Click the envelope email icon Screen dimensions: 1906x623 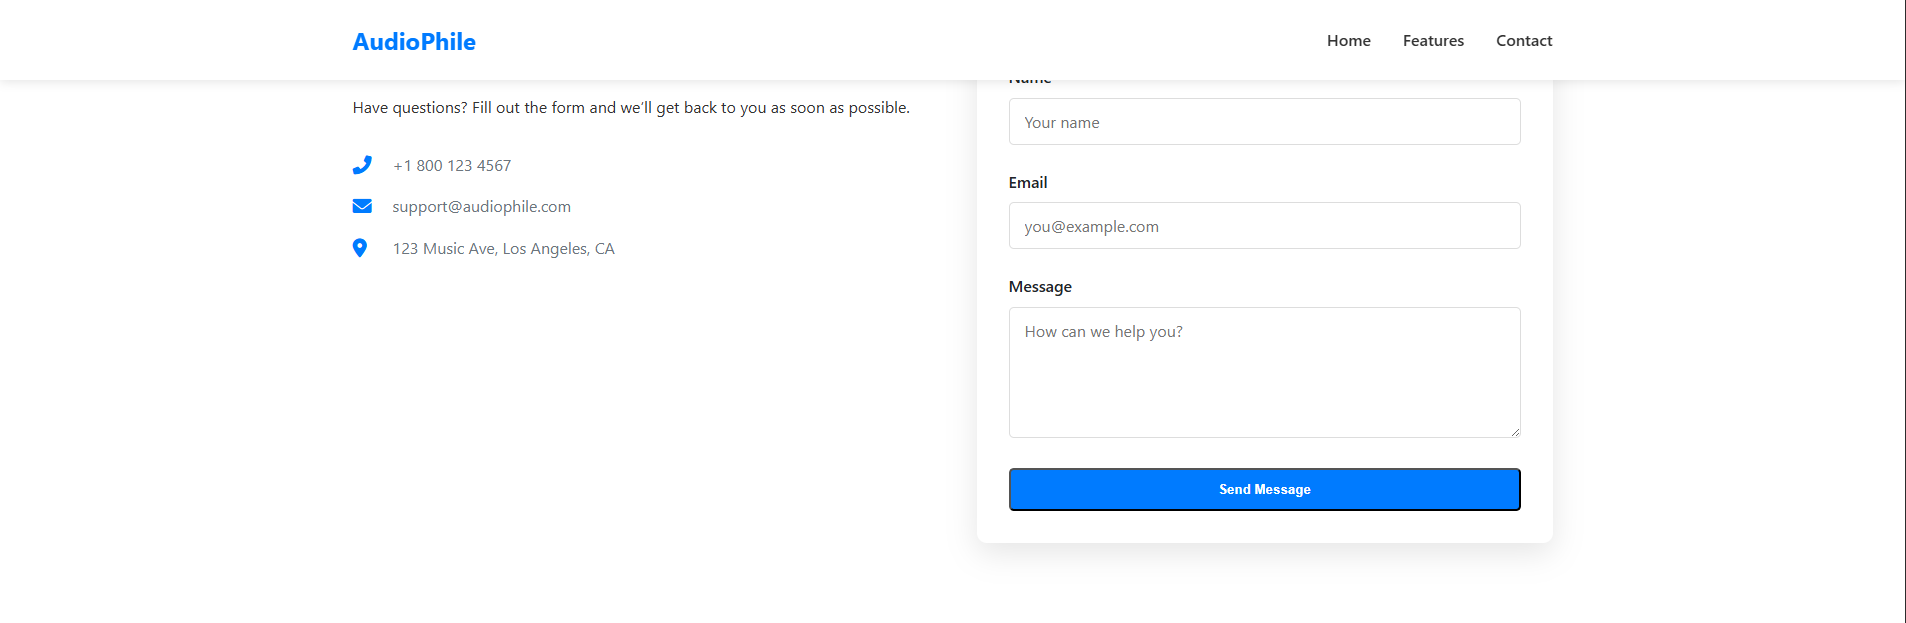point(362,206)
